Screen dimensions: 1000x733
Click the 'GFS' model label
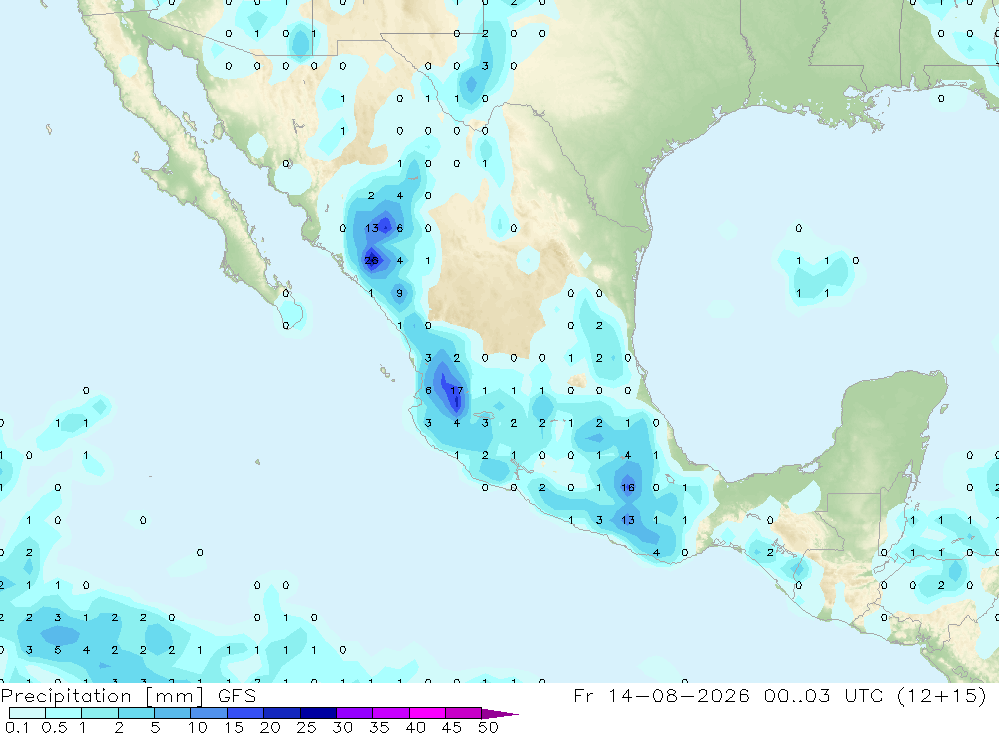coord(237,696)
